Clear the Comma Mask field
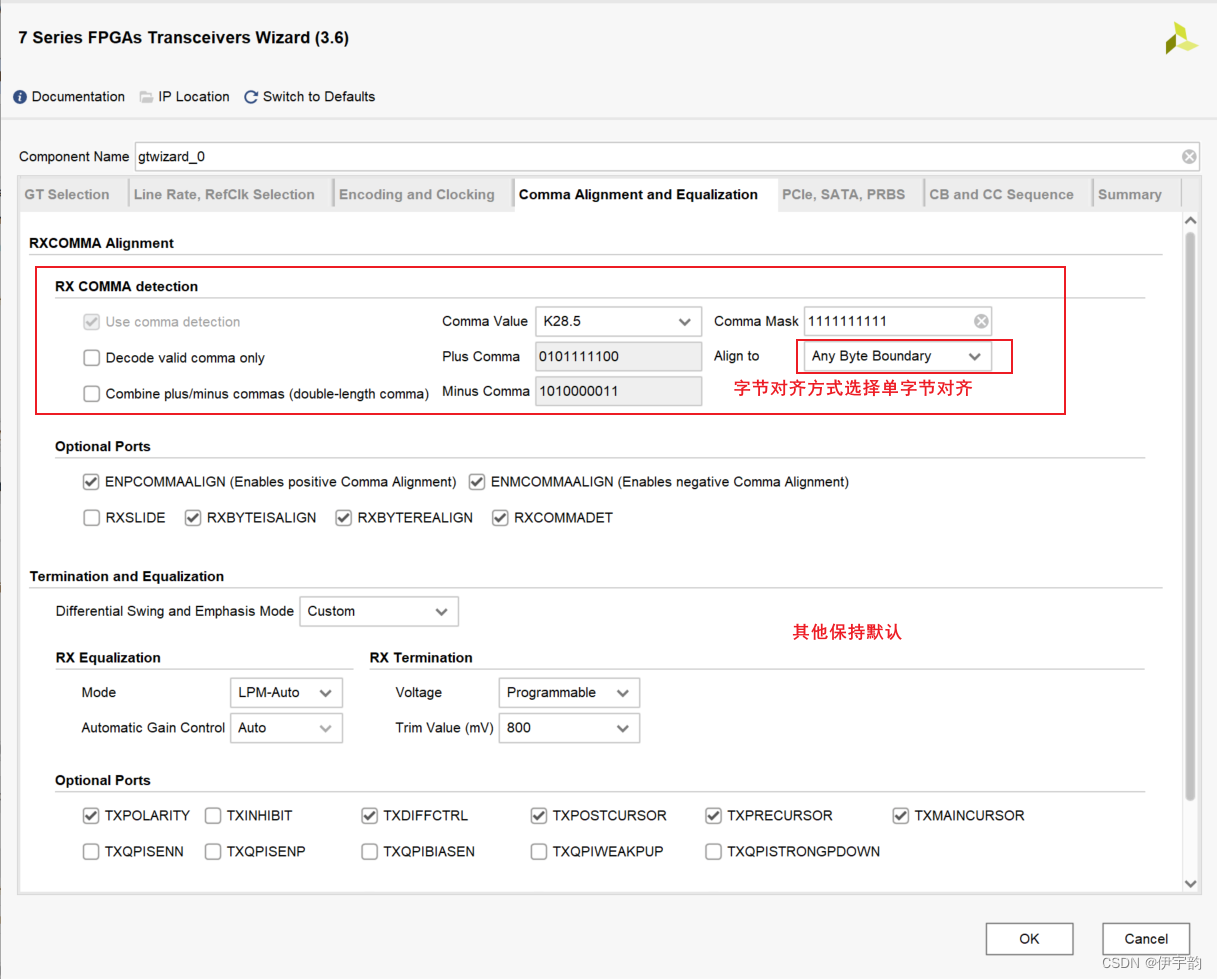This screenshot has width=1217, height=979. pos(981,321)
